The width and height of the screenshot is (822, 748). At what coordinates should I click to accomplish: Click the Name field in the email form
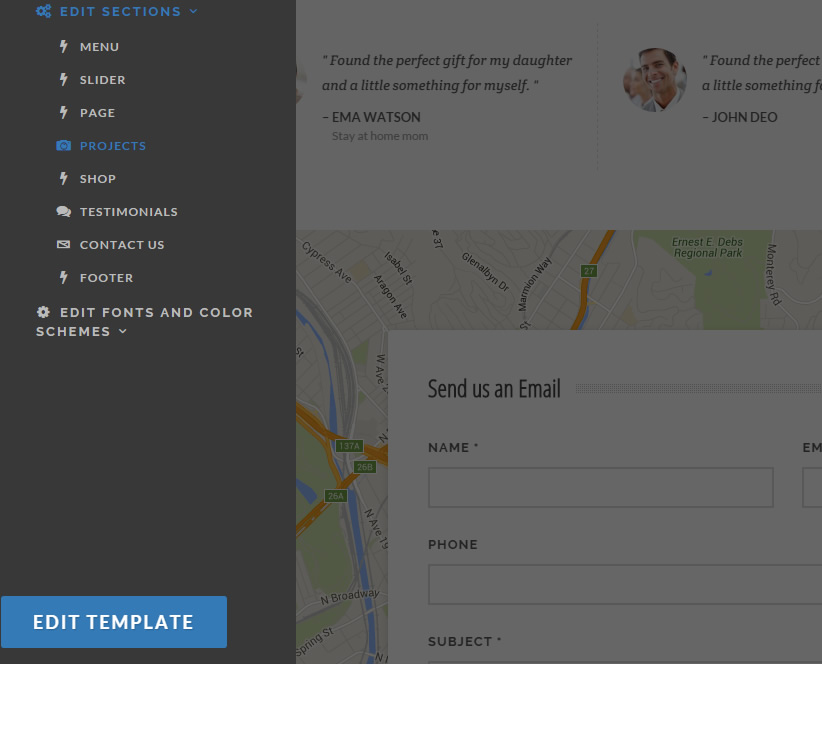pyautogui.click(x=600, y=487)
